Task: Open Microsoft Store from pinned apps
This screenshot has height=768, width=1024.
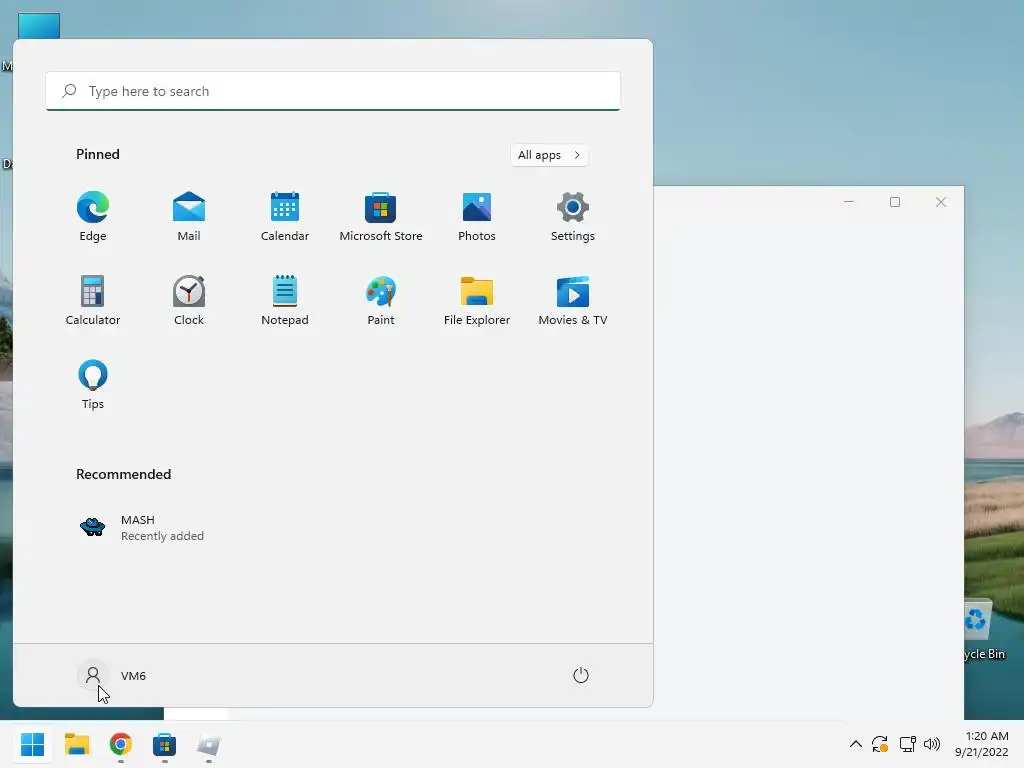Action: click(381, 217)
